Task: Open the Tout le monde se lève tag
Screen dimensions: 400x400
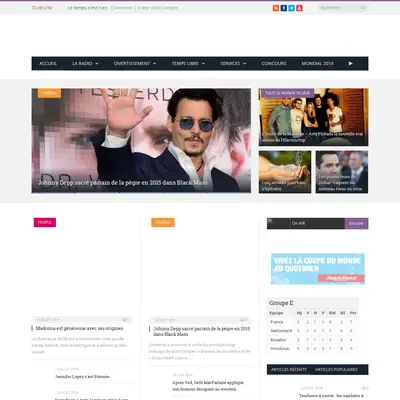Action: [x=287, y=93]
